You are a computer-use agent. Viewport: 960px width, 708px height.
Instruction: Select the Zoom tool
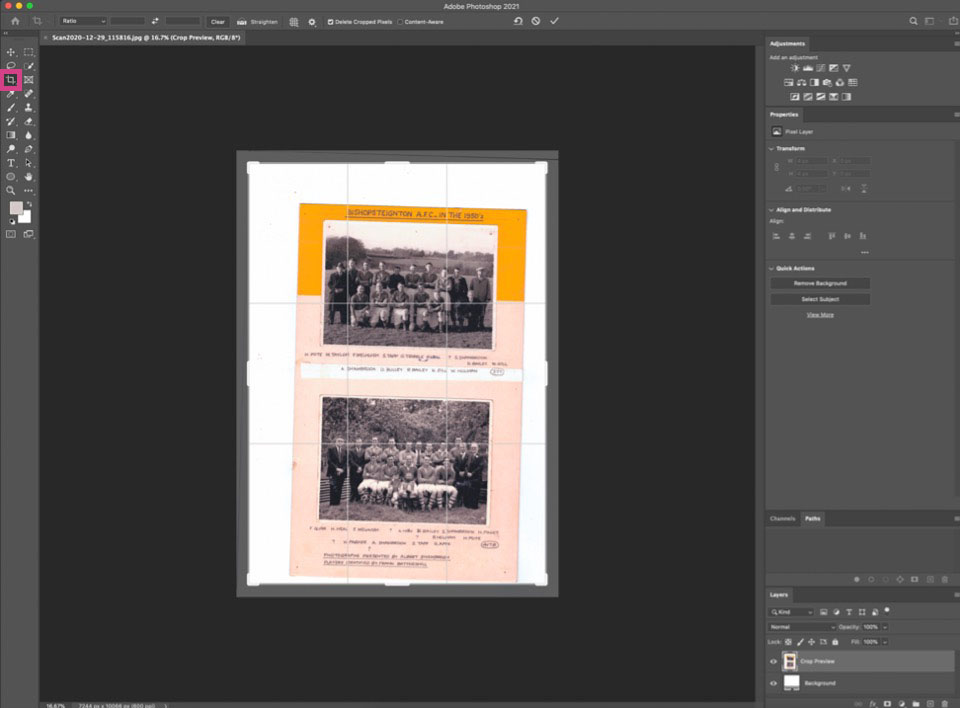pyautogui.click(x=11, y=190)
